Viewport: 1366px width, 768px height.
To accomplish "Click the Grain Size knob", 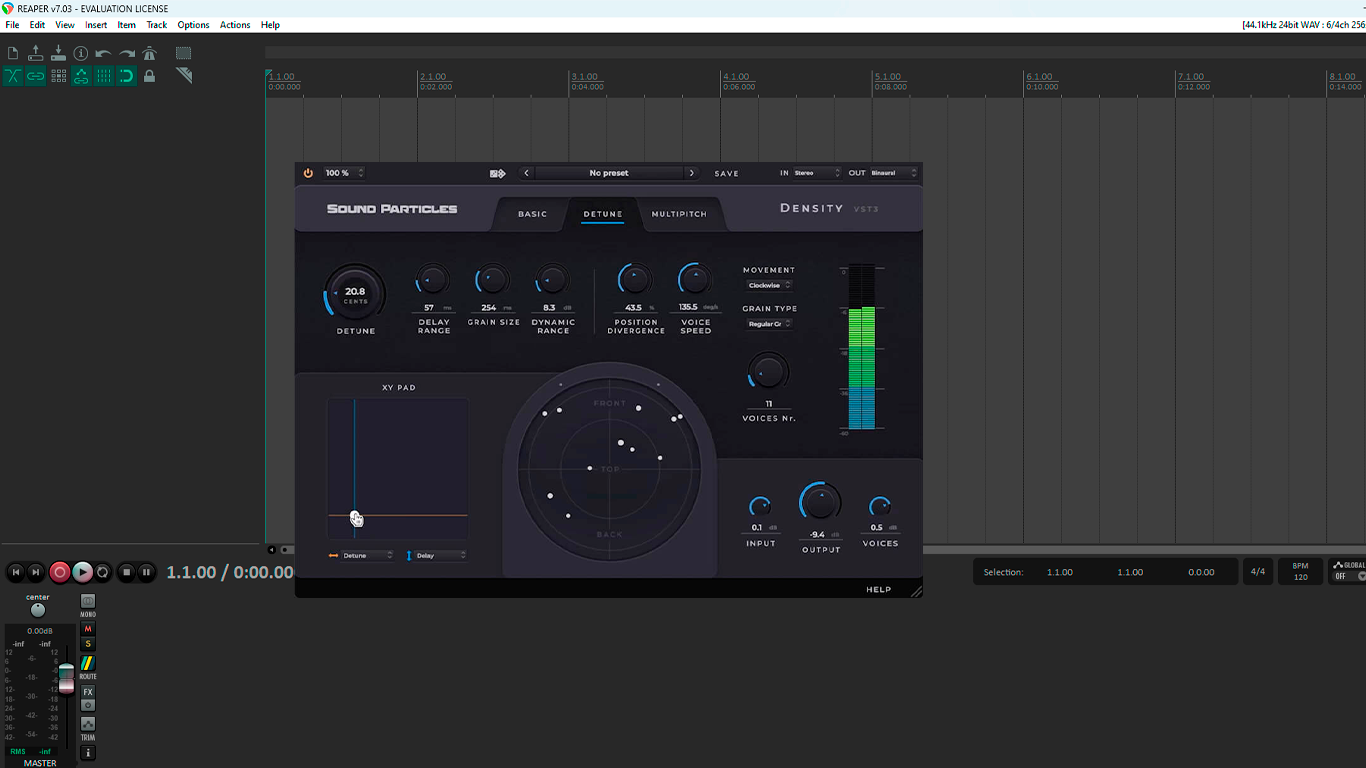I will [x=493, y=281].
